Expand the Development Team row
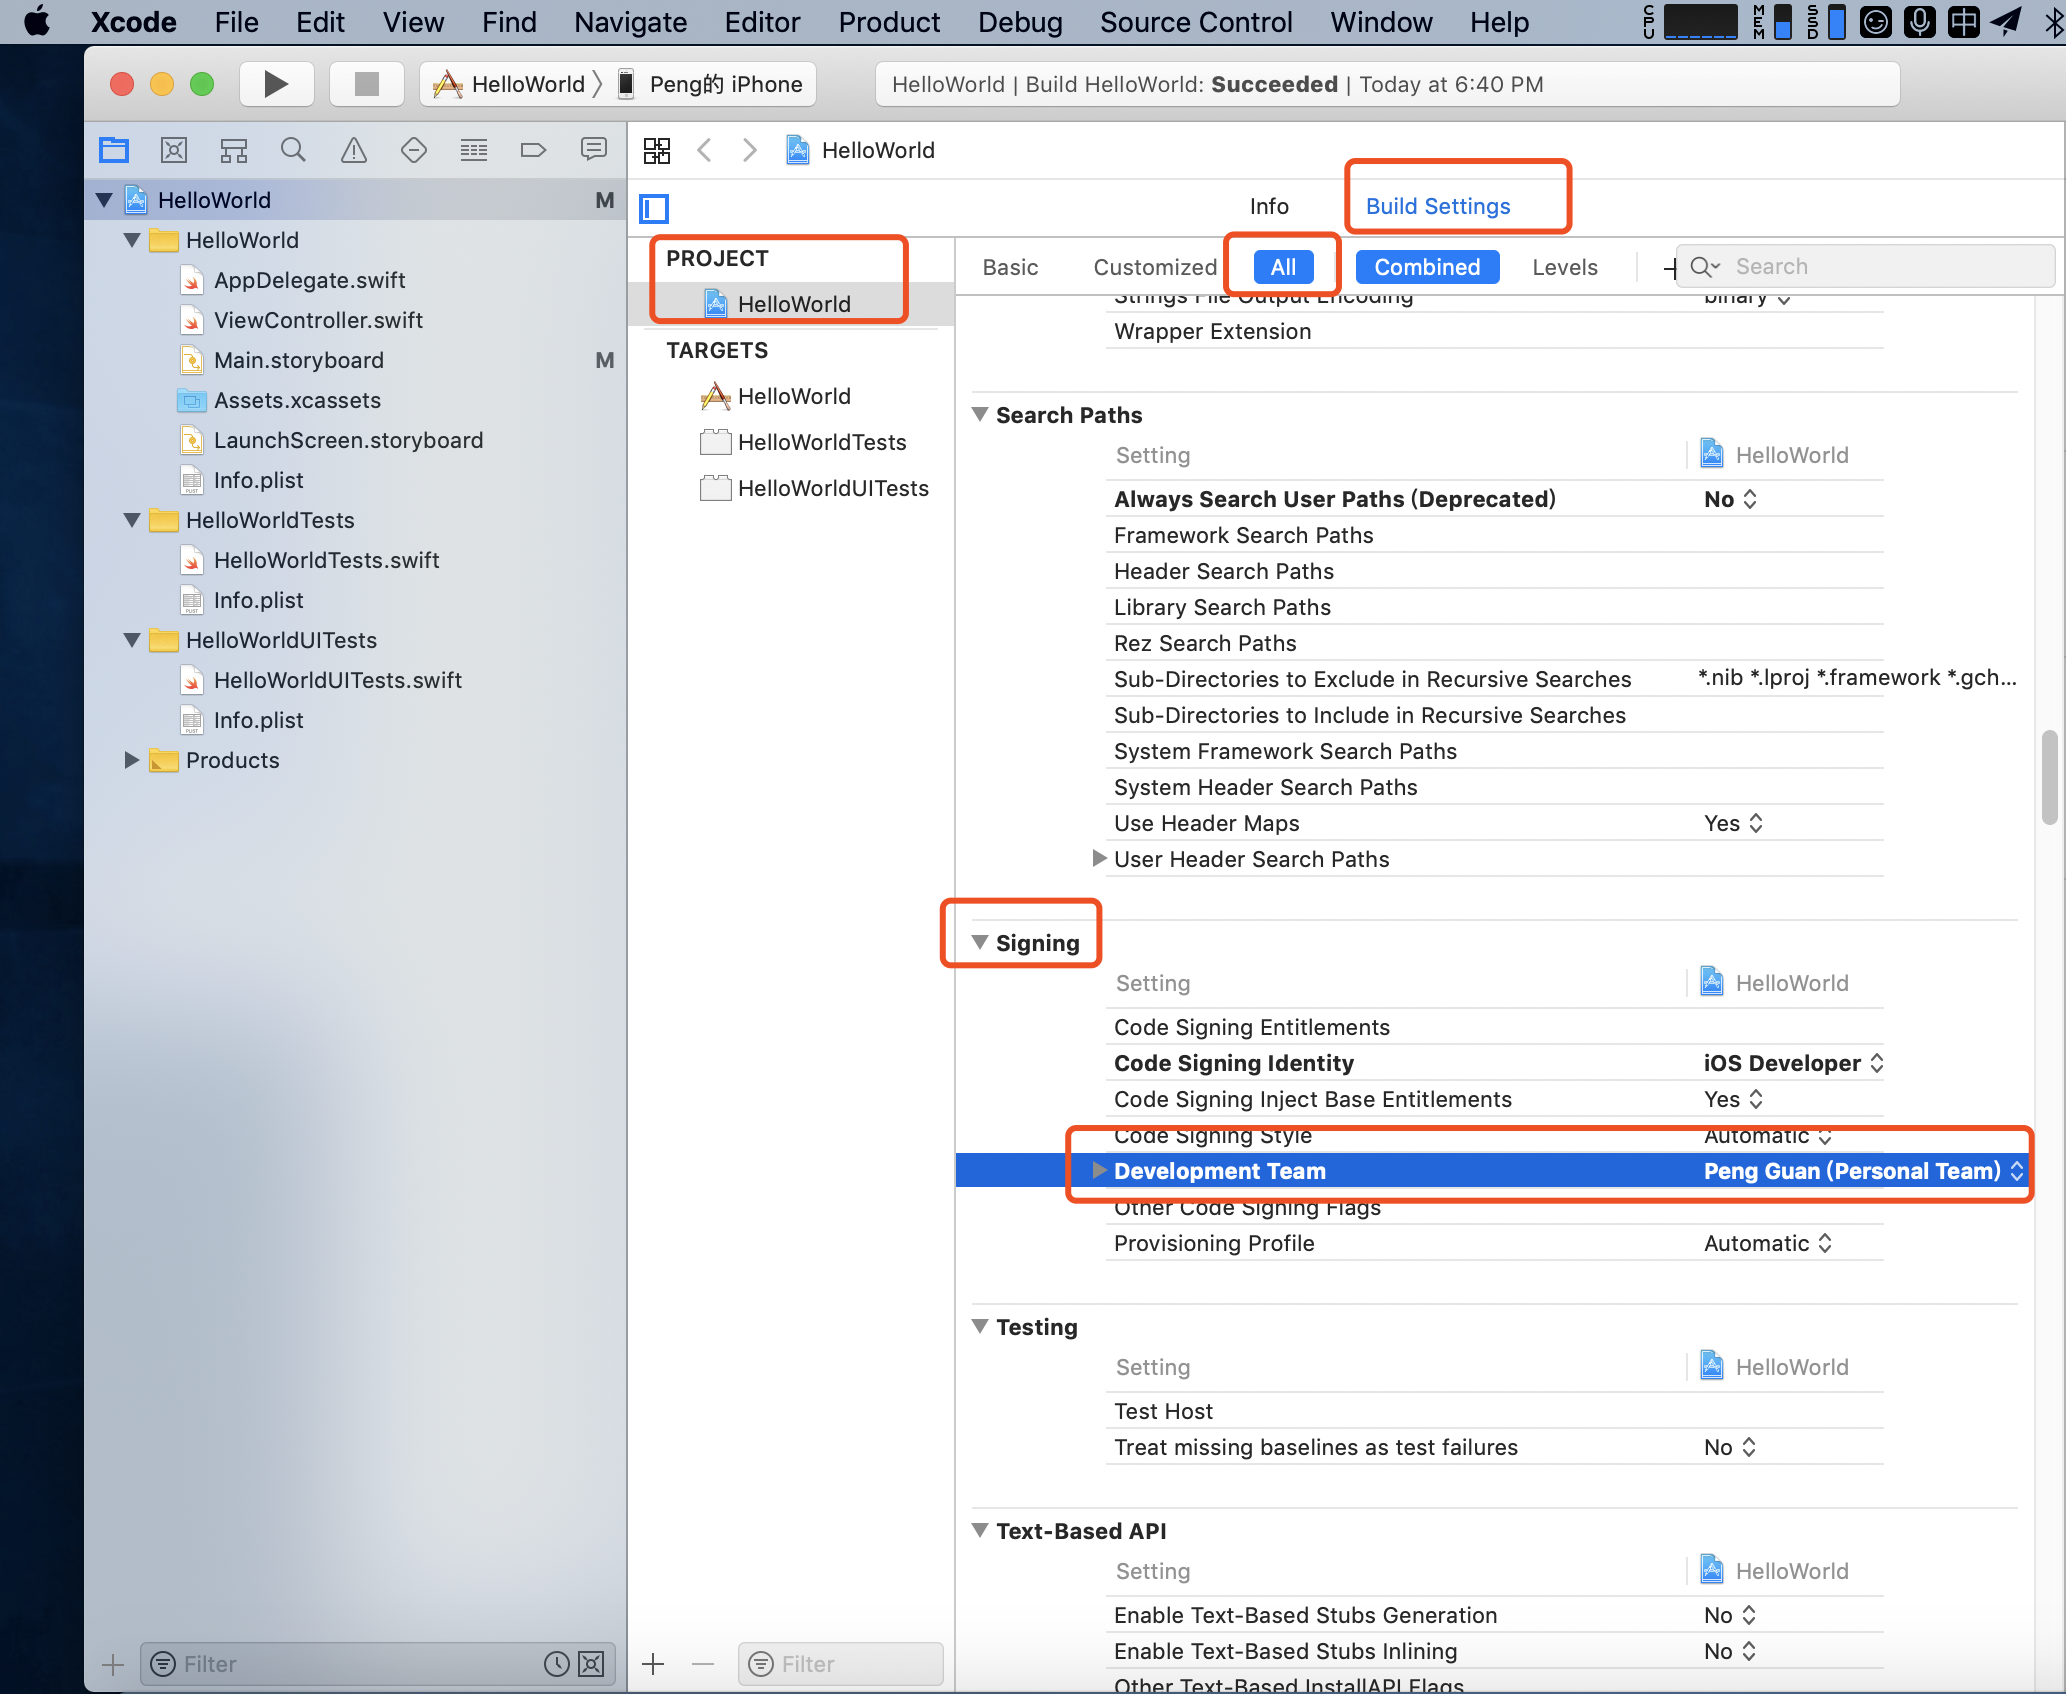 click(x=1099, y=1170)
